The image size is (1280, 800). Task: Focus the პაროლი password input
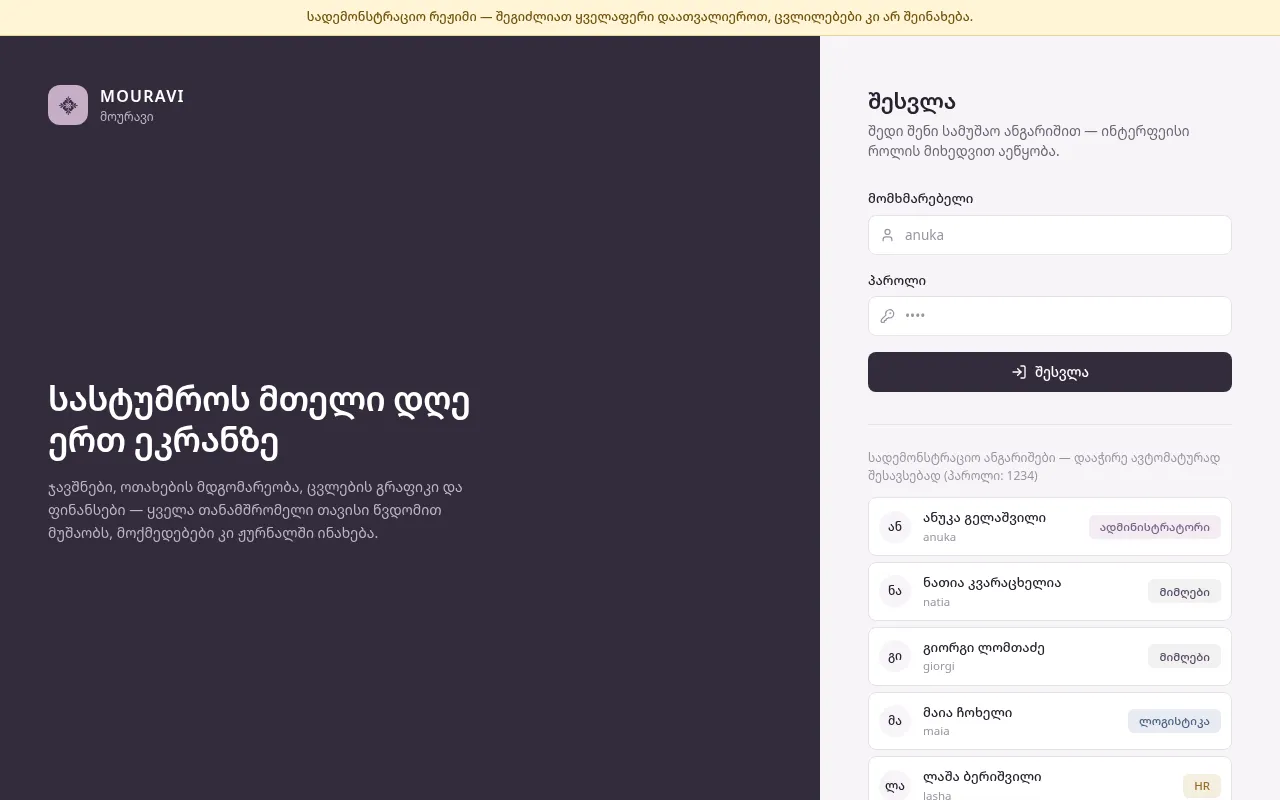click(1050, 316)
